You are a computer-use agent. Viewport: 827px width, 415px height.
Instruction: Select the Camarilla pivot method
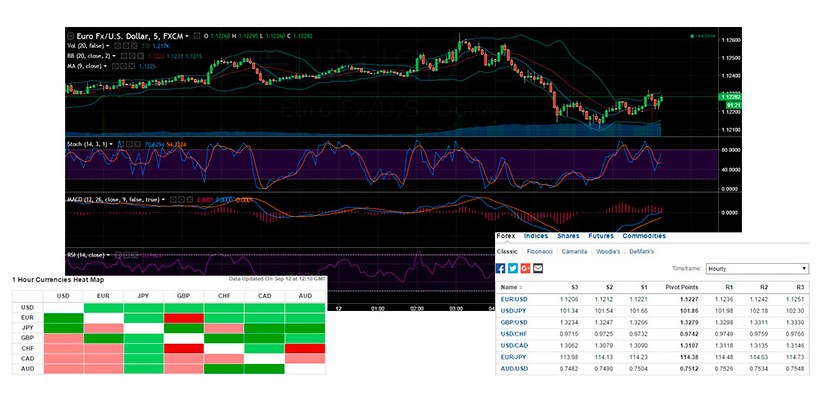pyautogui.click(x=574, y=252)
